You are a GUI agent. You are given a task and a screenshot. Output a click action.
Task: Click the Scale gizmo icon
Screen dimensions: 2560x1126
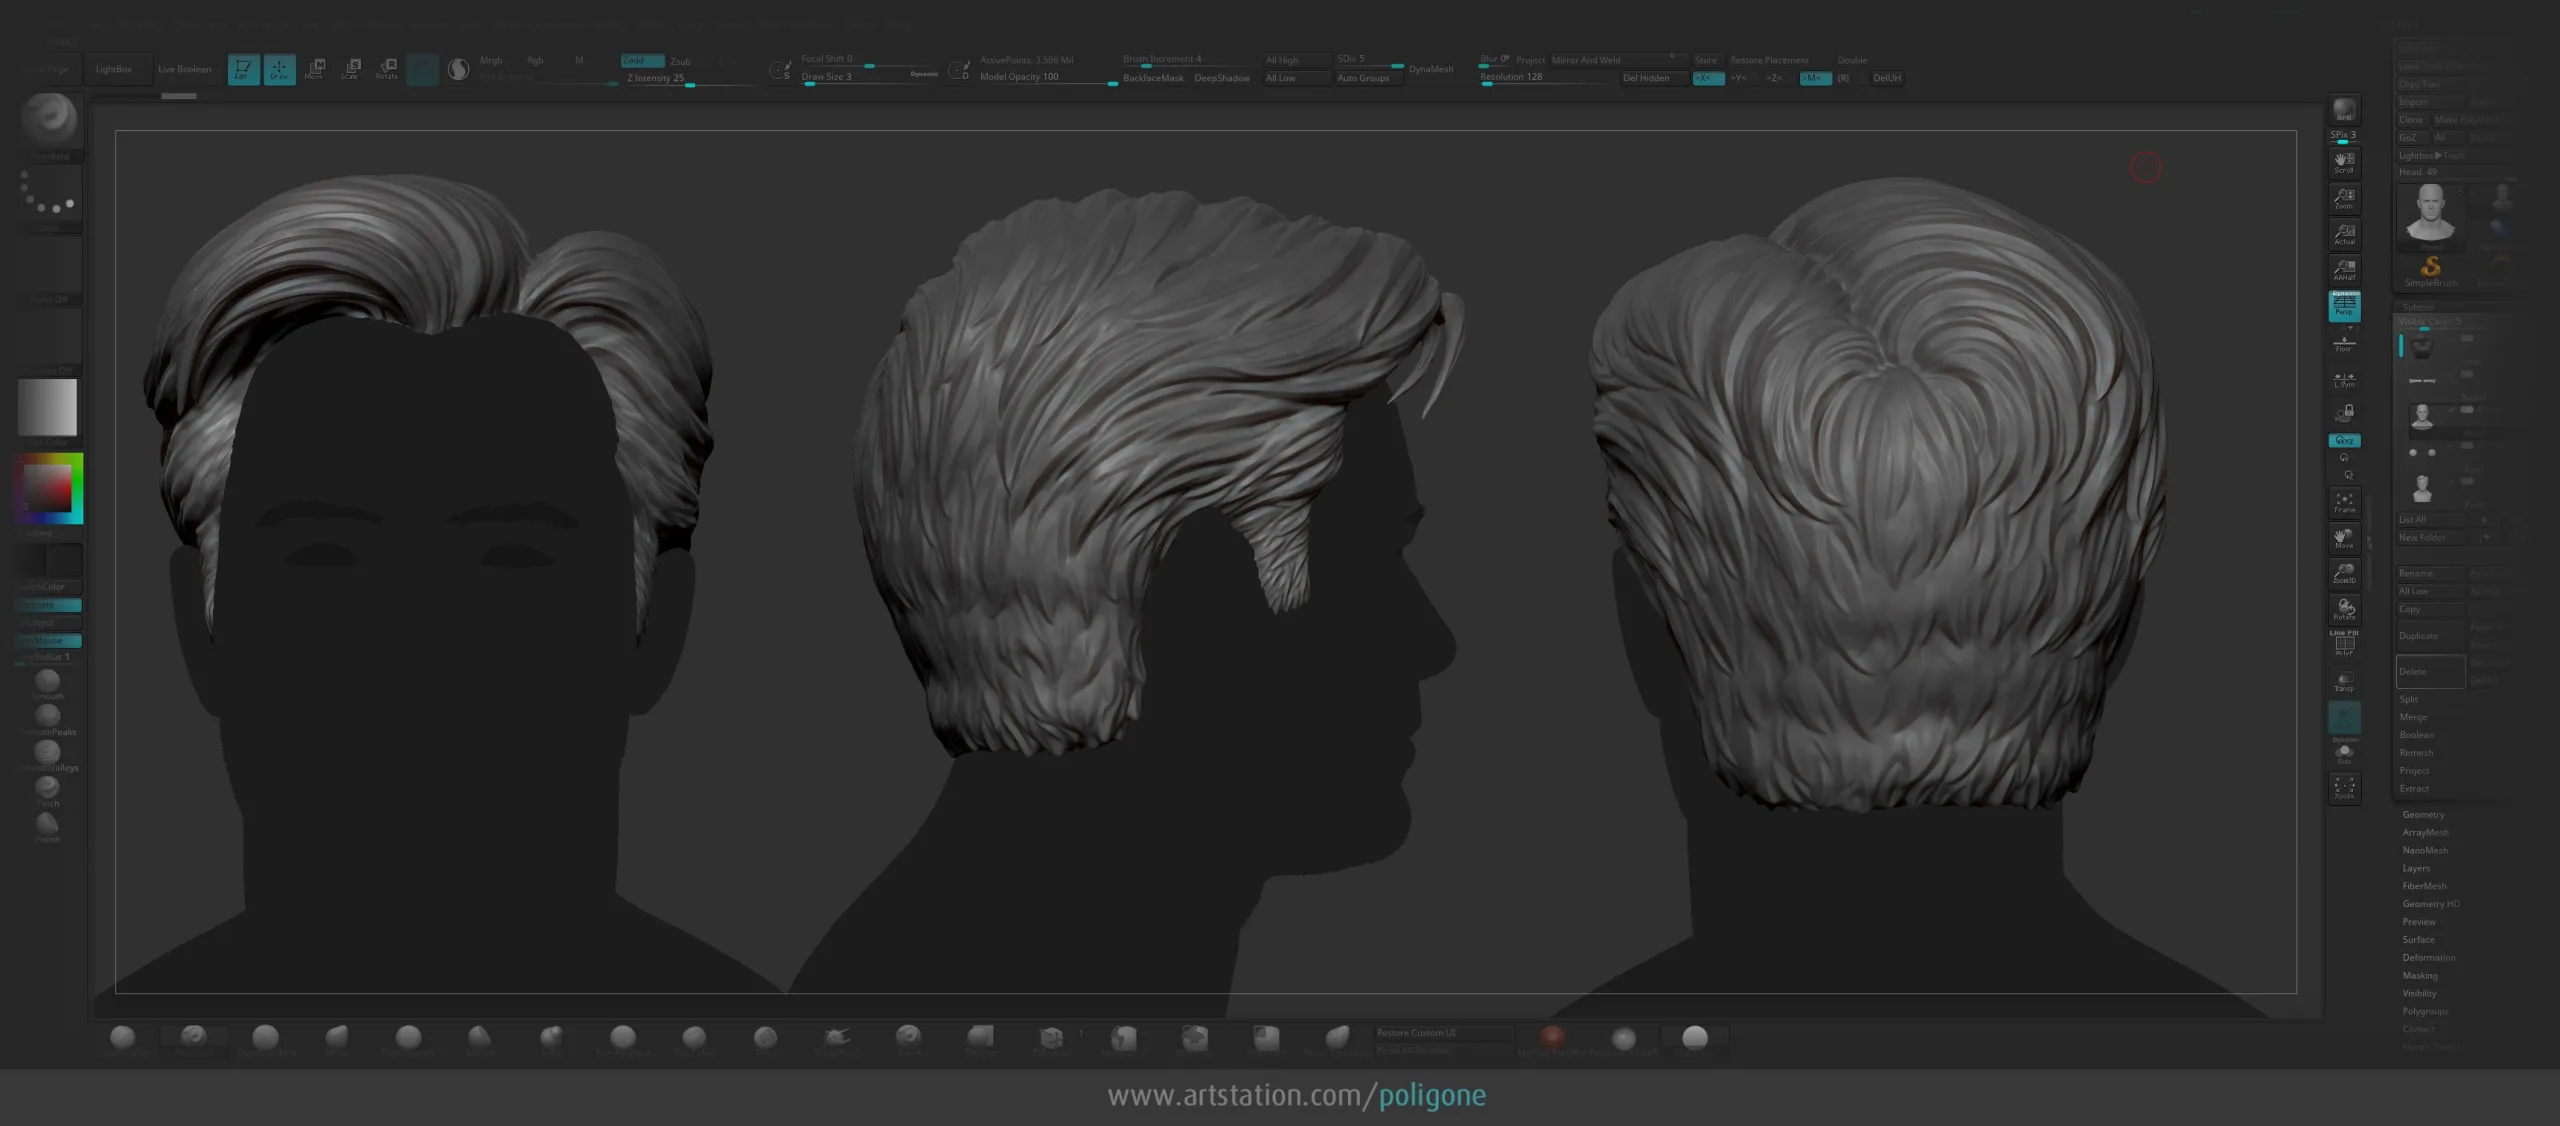coord(350,69)
